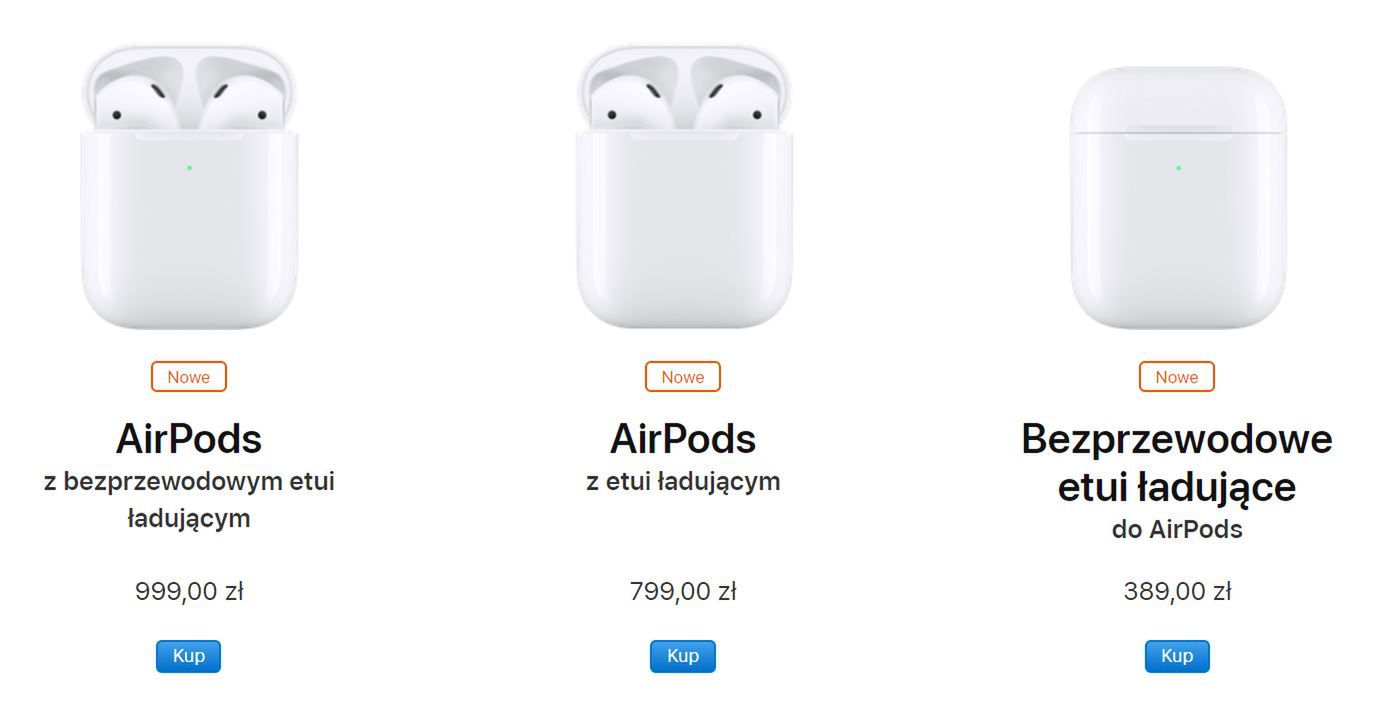Click the 799,00 zł price label
1381x726 pixels.
pos(683,591)
